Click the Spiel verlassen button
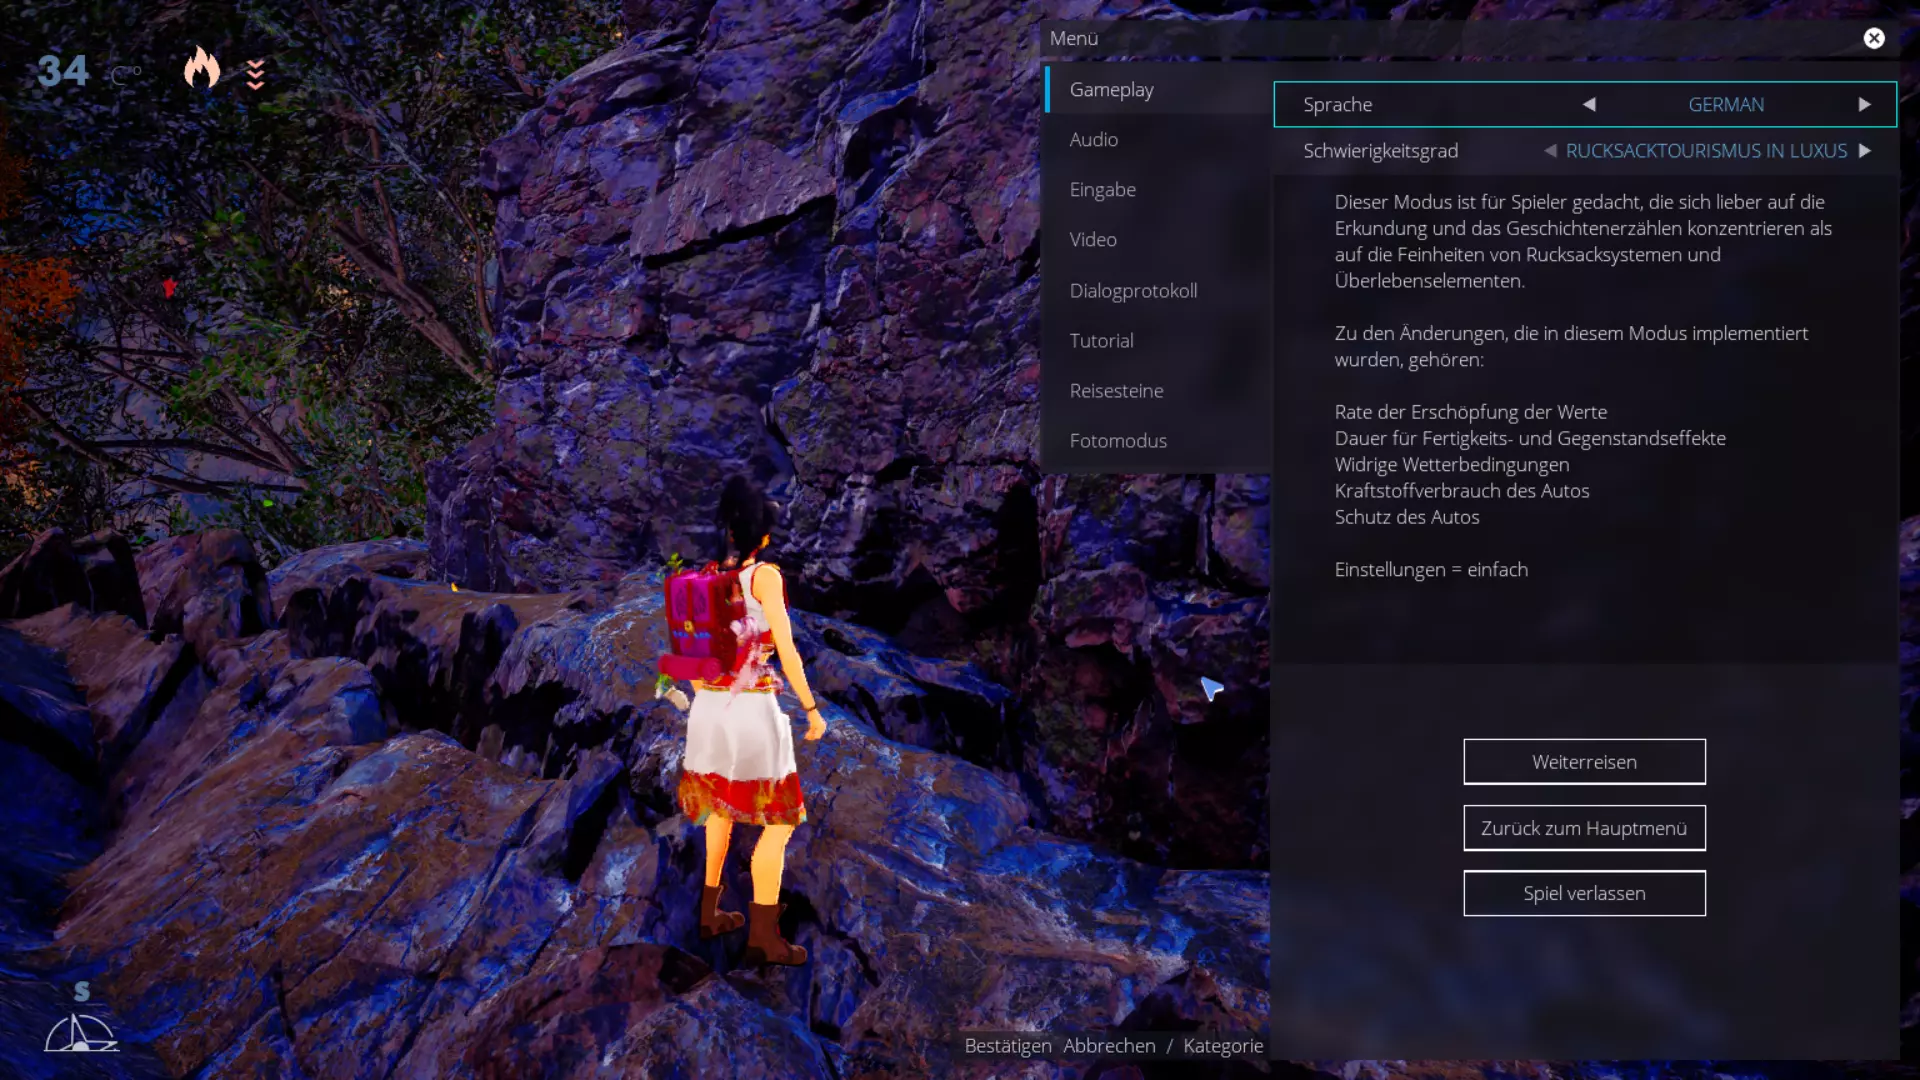Image resolution: width=1920 pixels, height=1080 pixels. 1584,893
